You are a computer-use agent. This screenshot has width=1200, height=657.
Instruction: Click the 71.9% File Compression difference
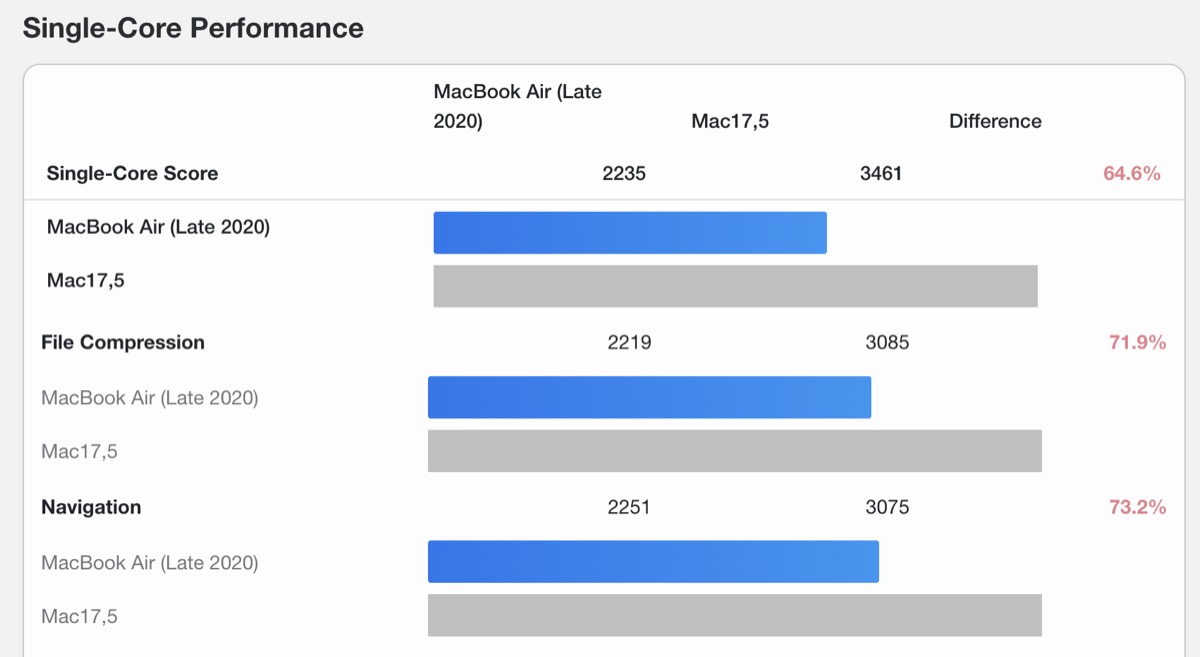pos(1137,342)
